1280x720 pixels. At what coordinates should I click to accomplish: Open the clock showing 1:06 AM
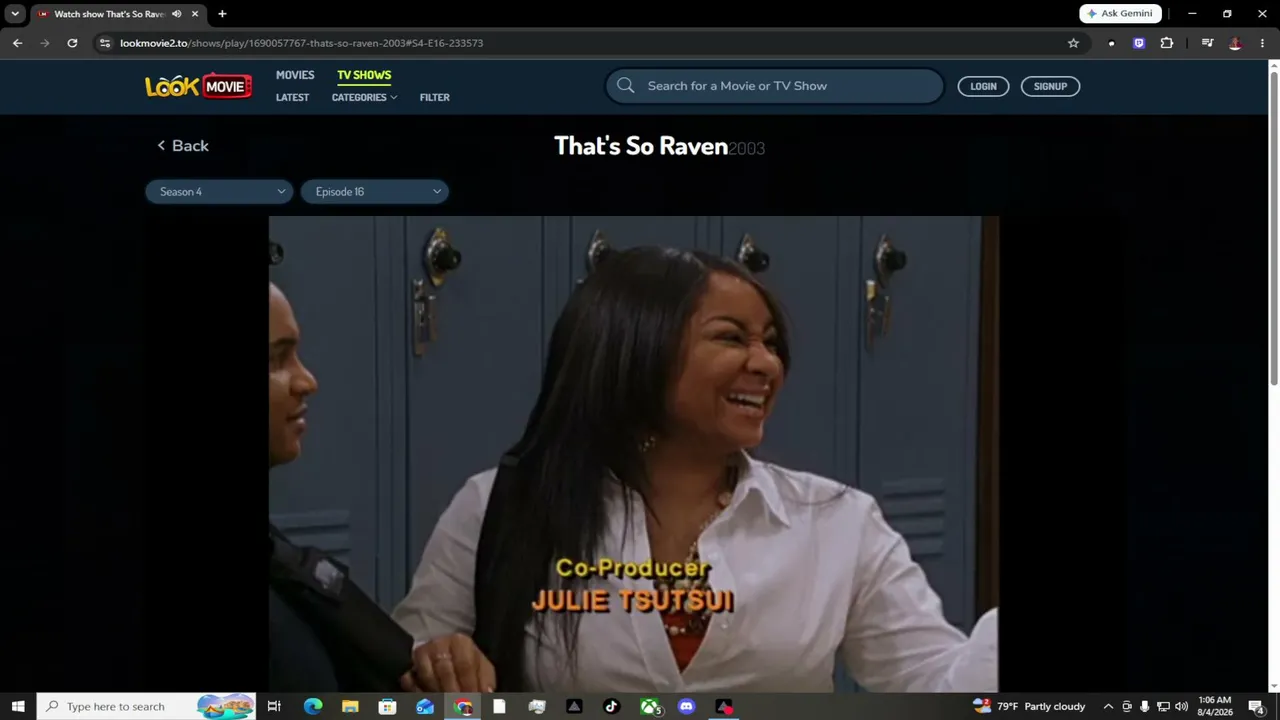pyautogui.click(x=1214, y=706)
